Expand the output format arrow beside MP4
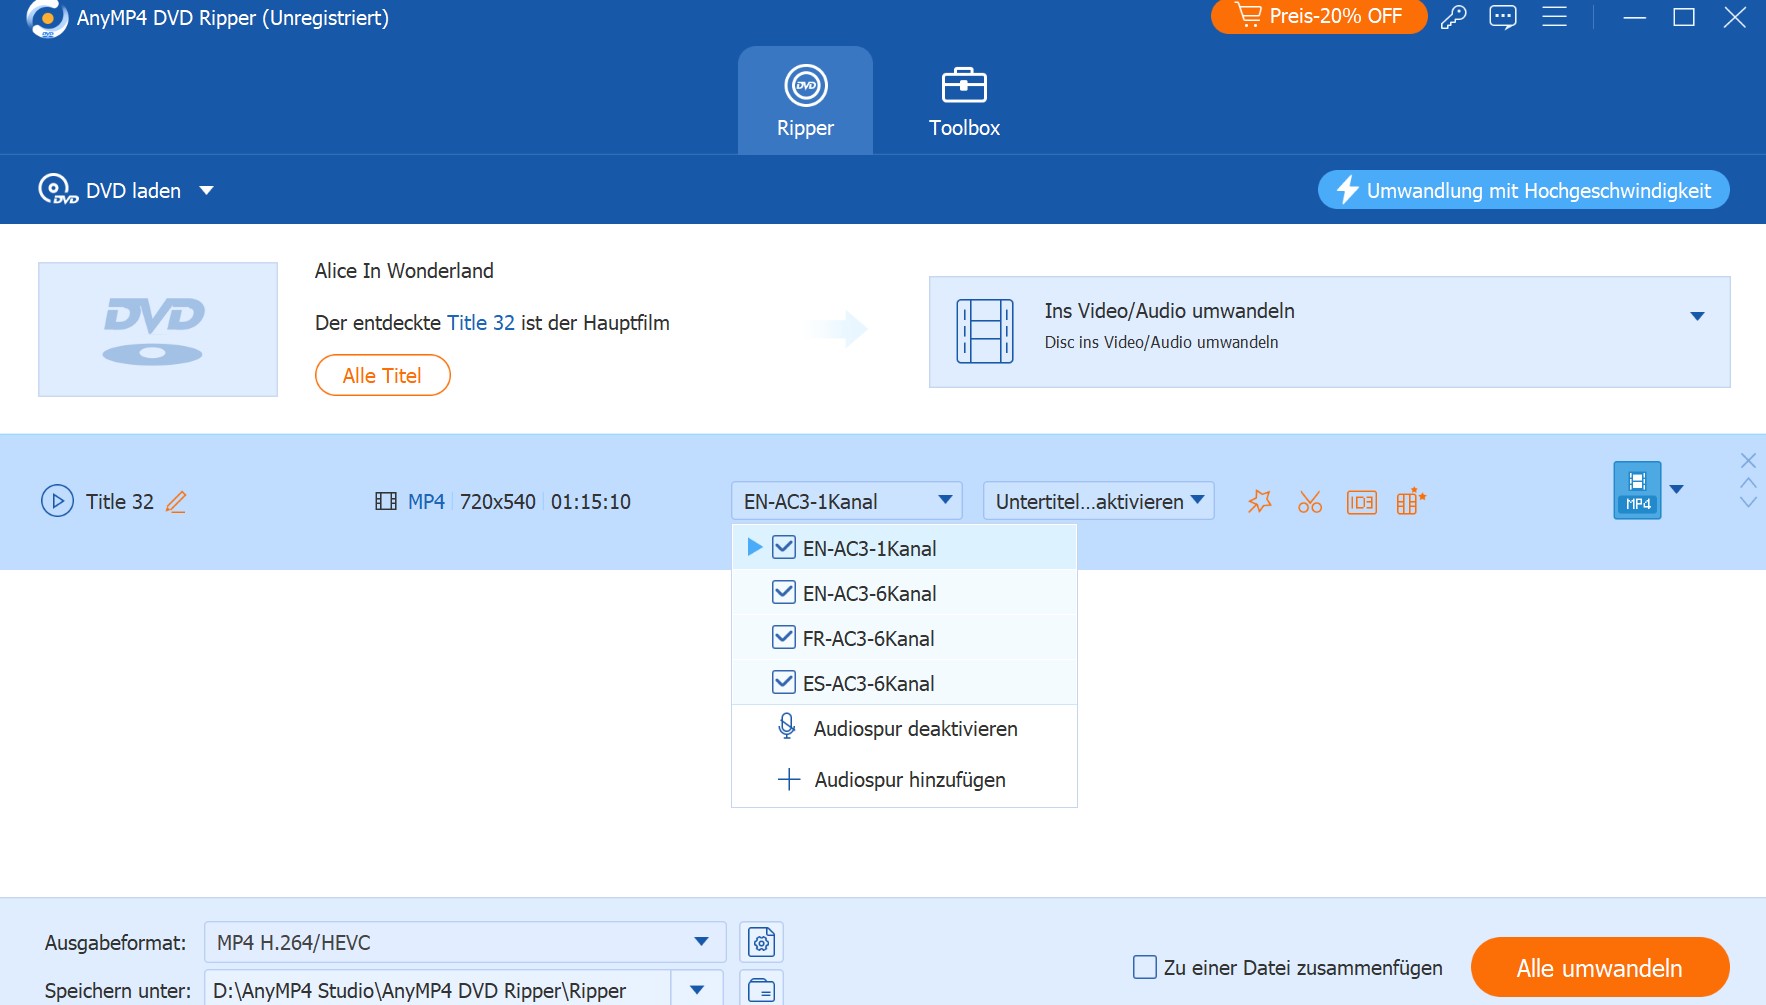This screenshot has height=1005, width=1766. click(1677, 489)
